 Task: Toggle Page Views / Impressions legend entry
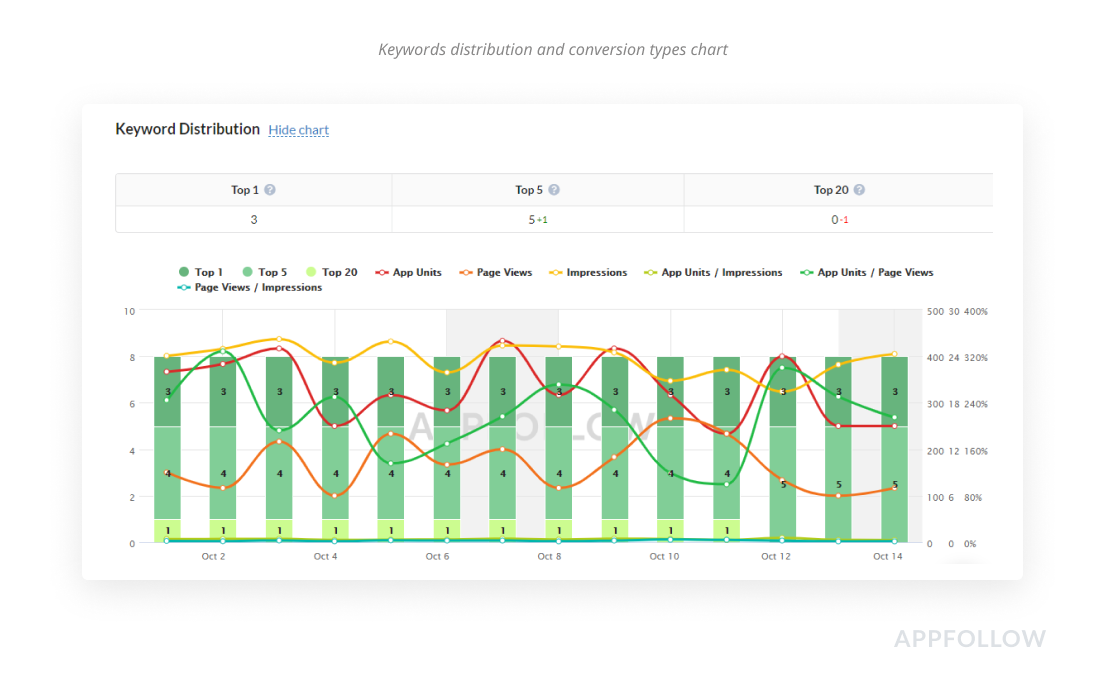250,287
